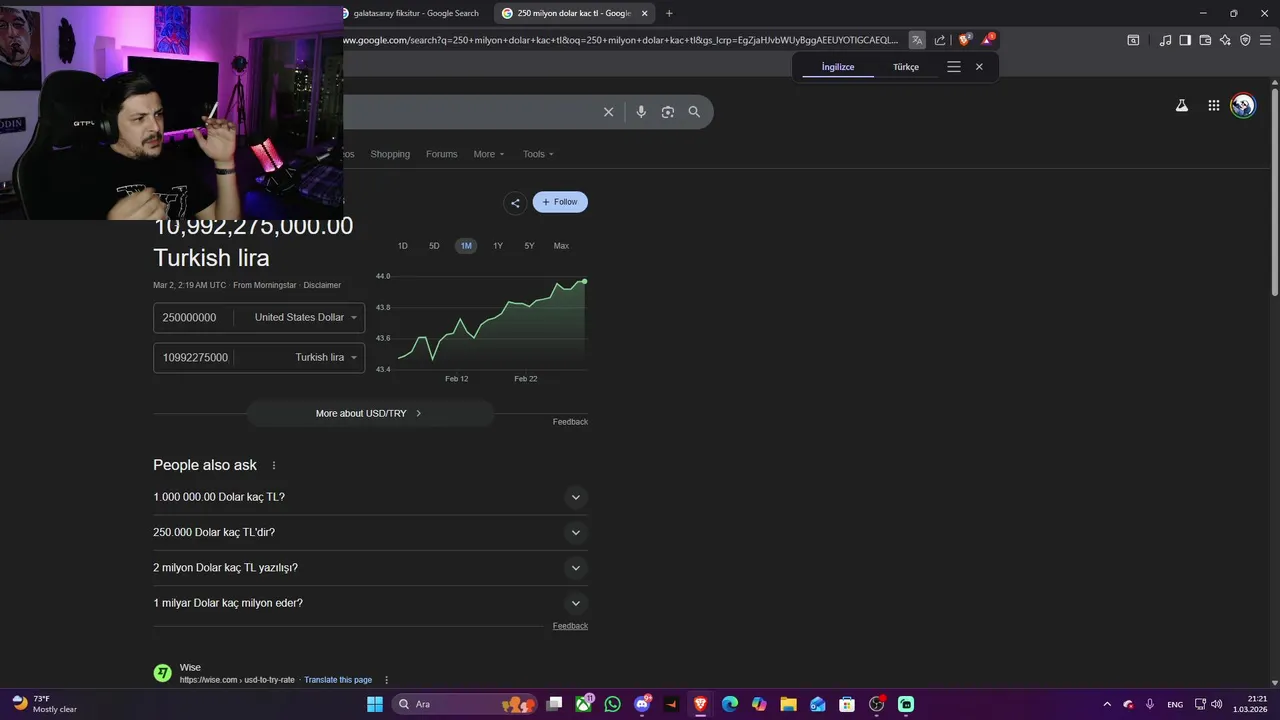Open Brave Shields lion icon

tap(964, 40)
